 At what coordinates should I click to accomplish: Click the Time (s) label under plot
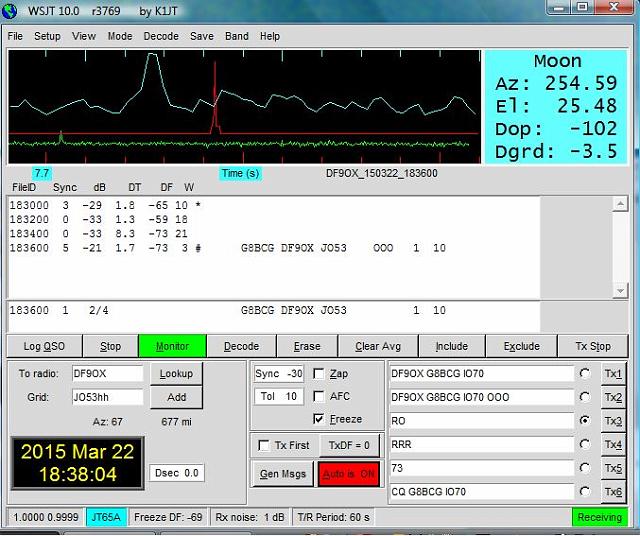click(x=240, y=173)
